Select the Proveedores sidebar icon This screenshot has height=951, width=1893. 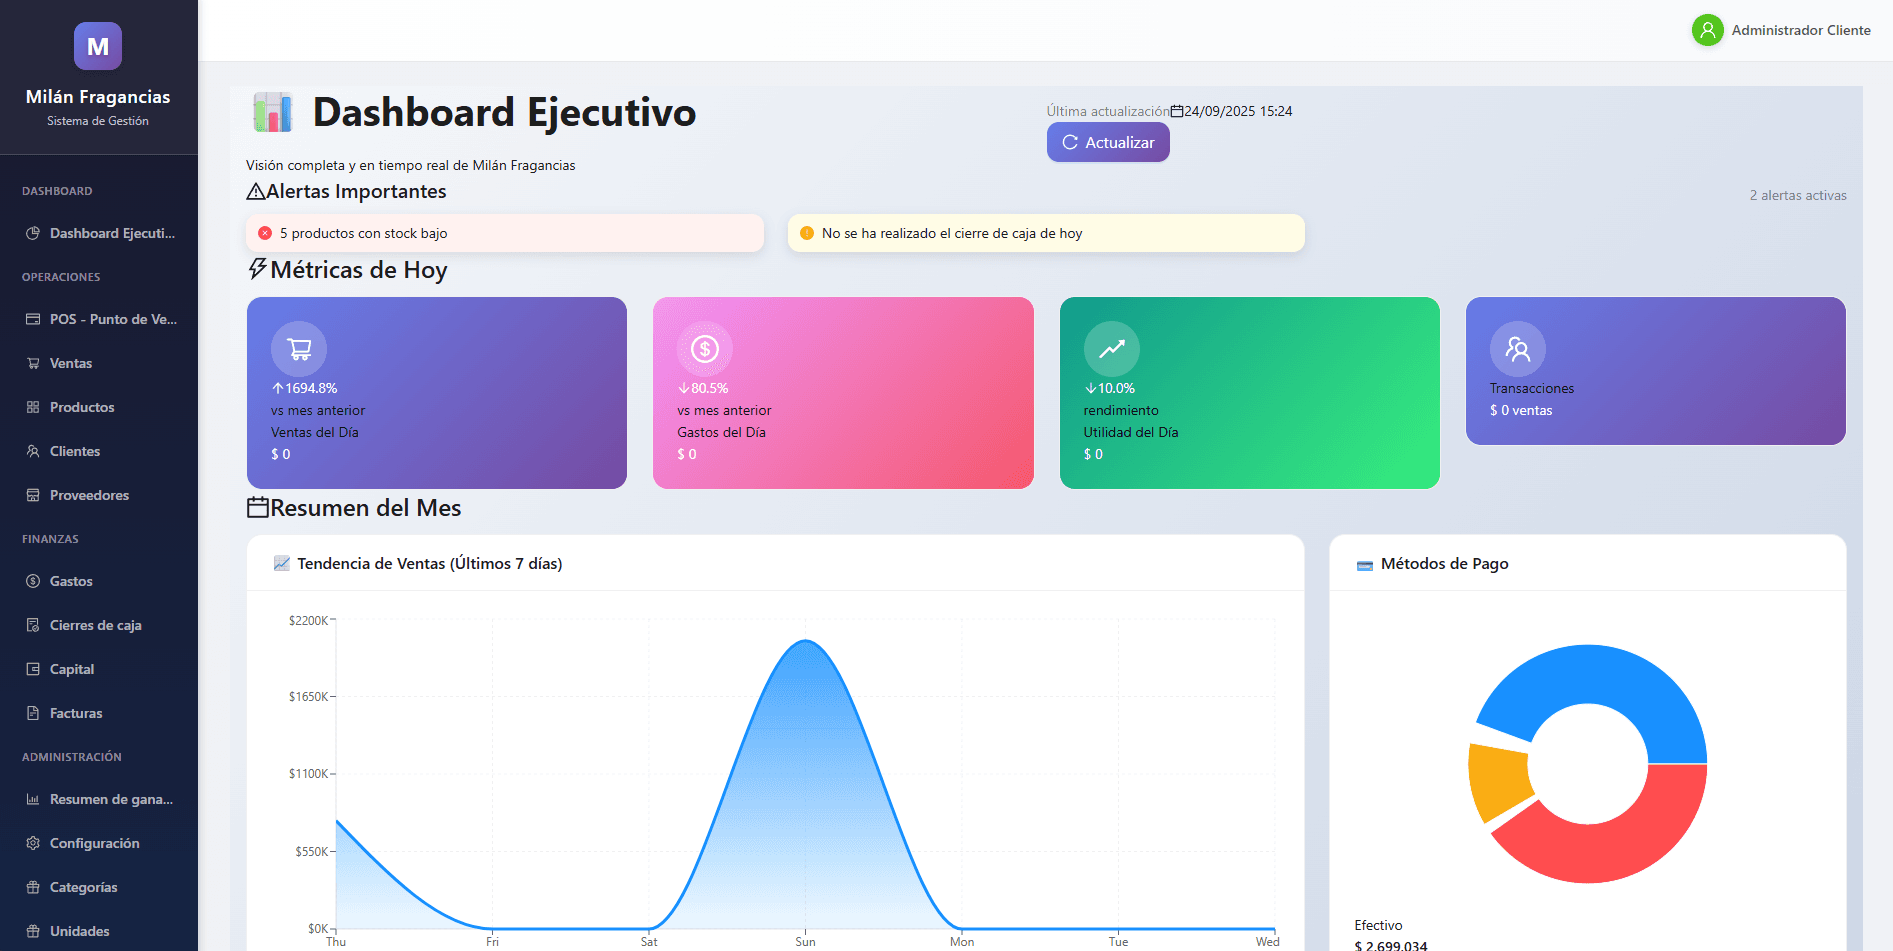pos(33,495)
